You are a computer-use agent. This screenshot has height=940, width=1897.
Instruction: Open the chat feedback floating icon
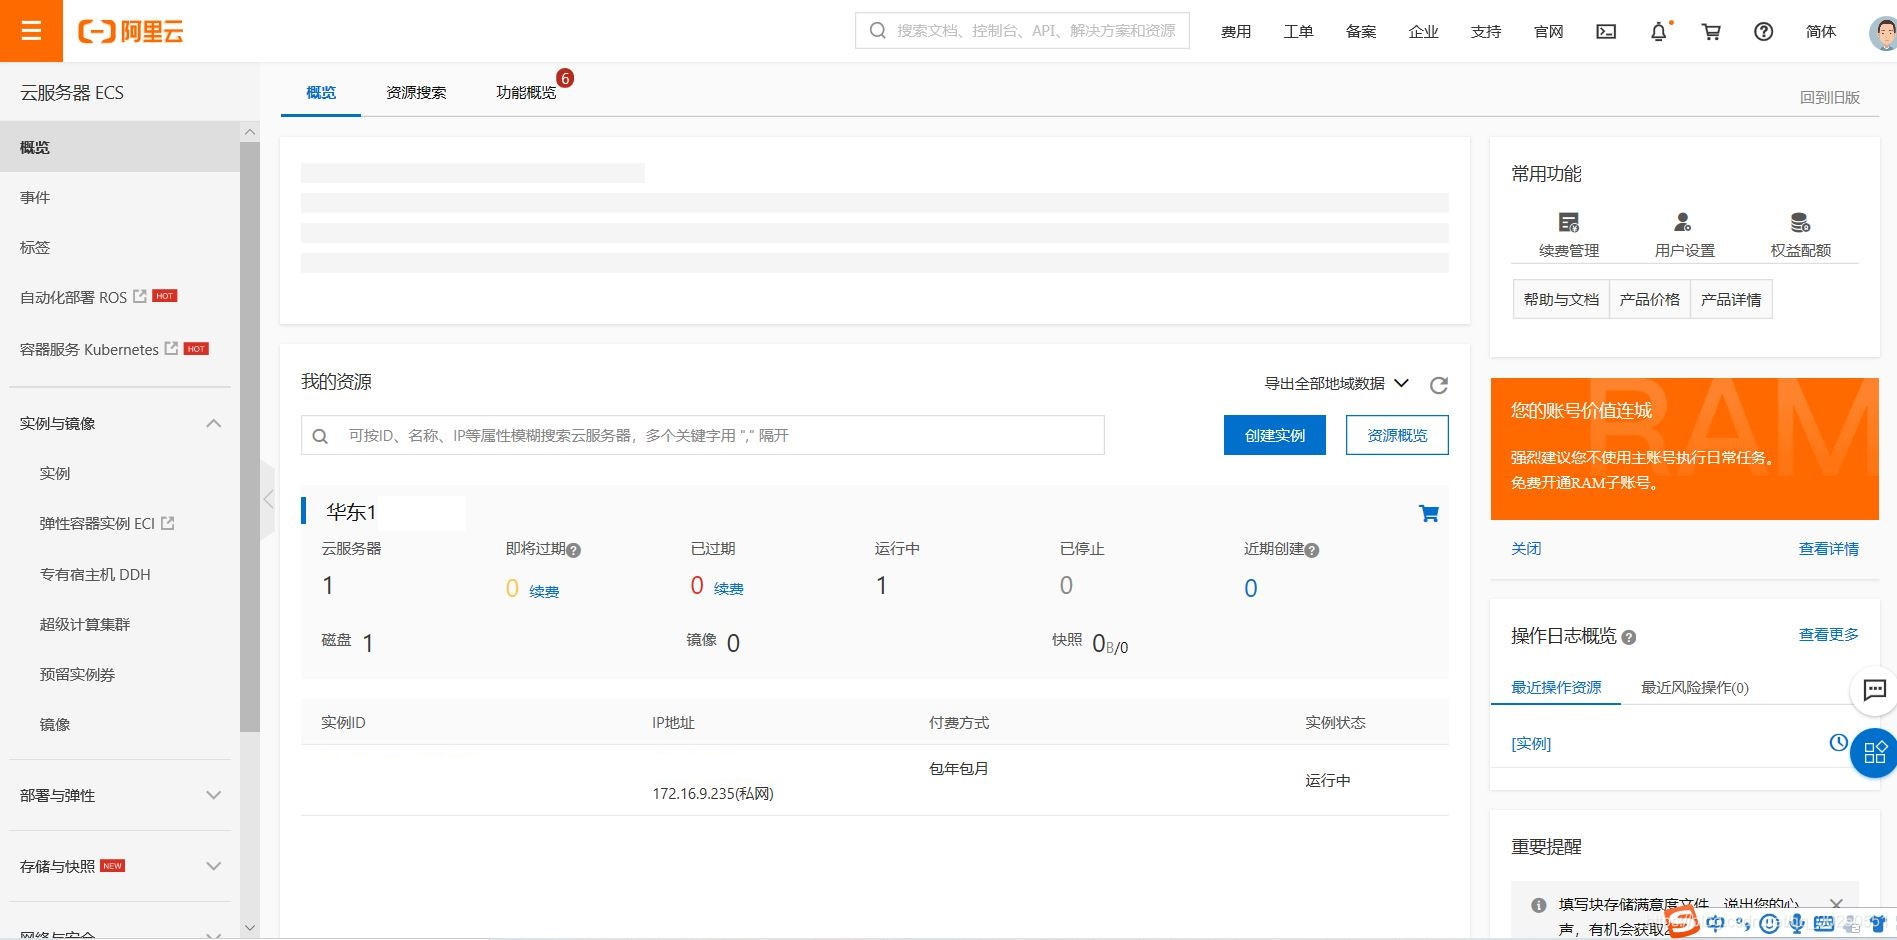coord(1874,690)
